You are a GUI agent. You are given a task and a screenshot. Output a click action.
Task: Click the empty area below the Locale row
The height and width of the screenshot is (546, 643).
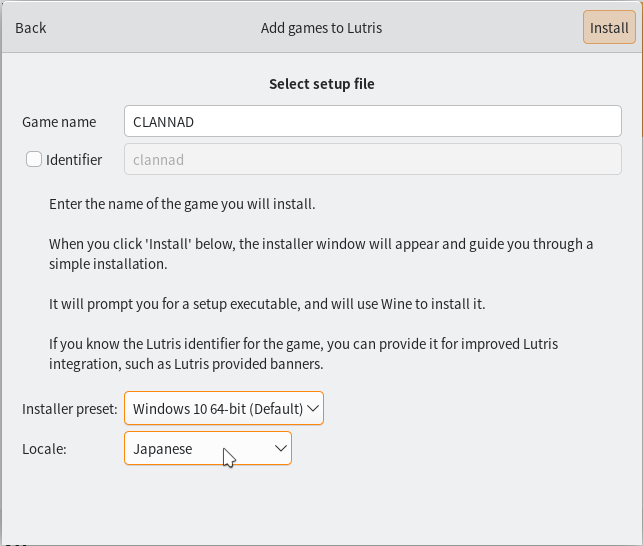321,505
